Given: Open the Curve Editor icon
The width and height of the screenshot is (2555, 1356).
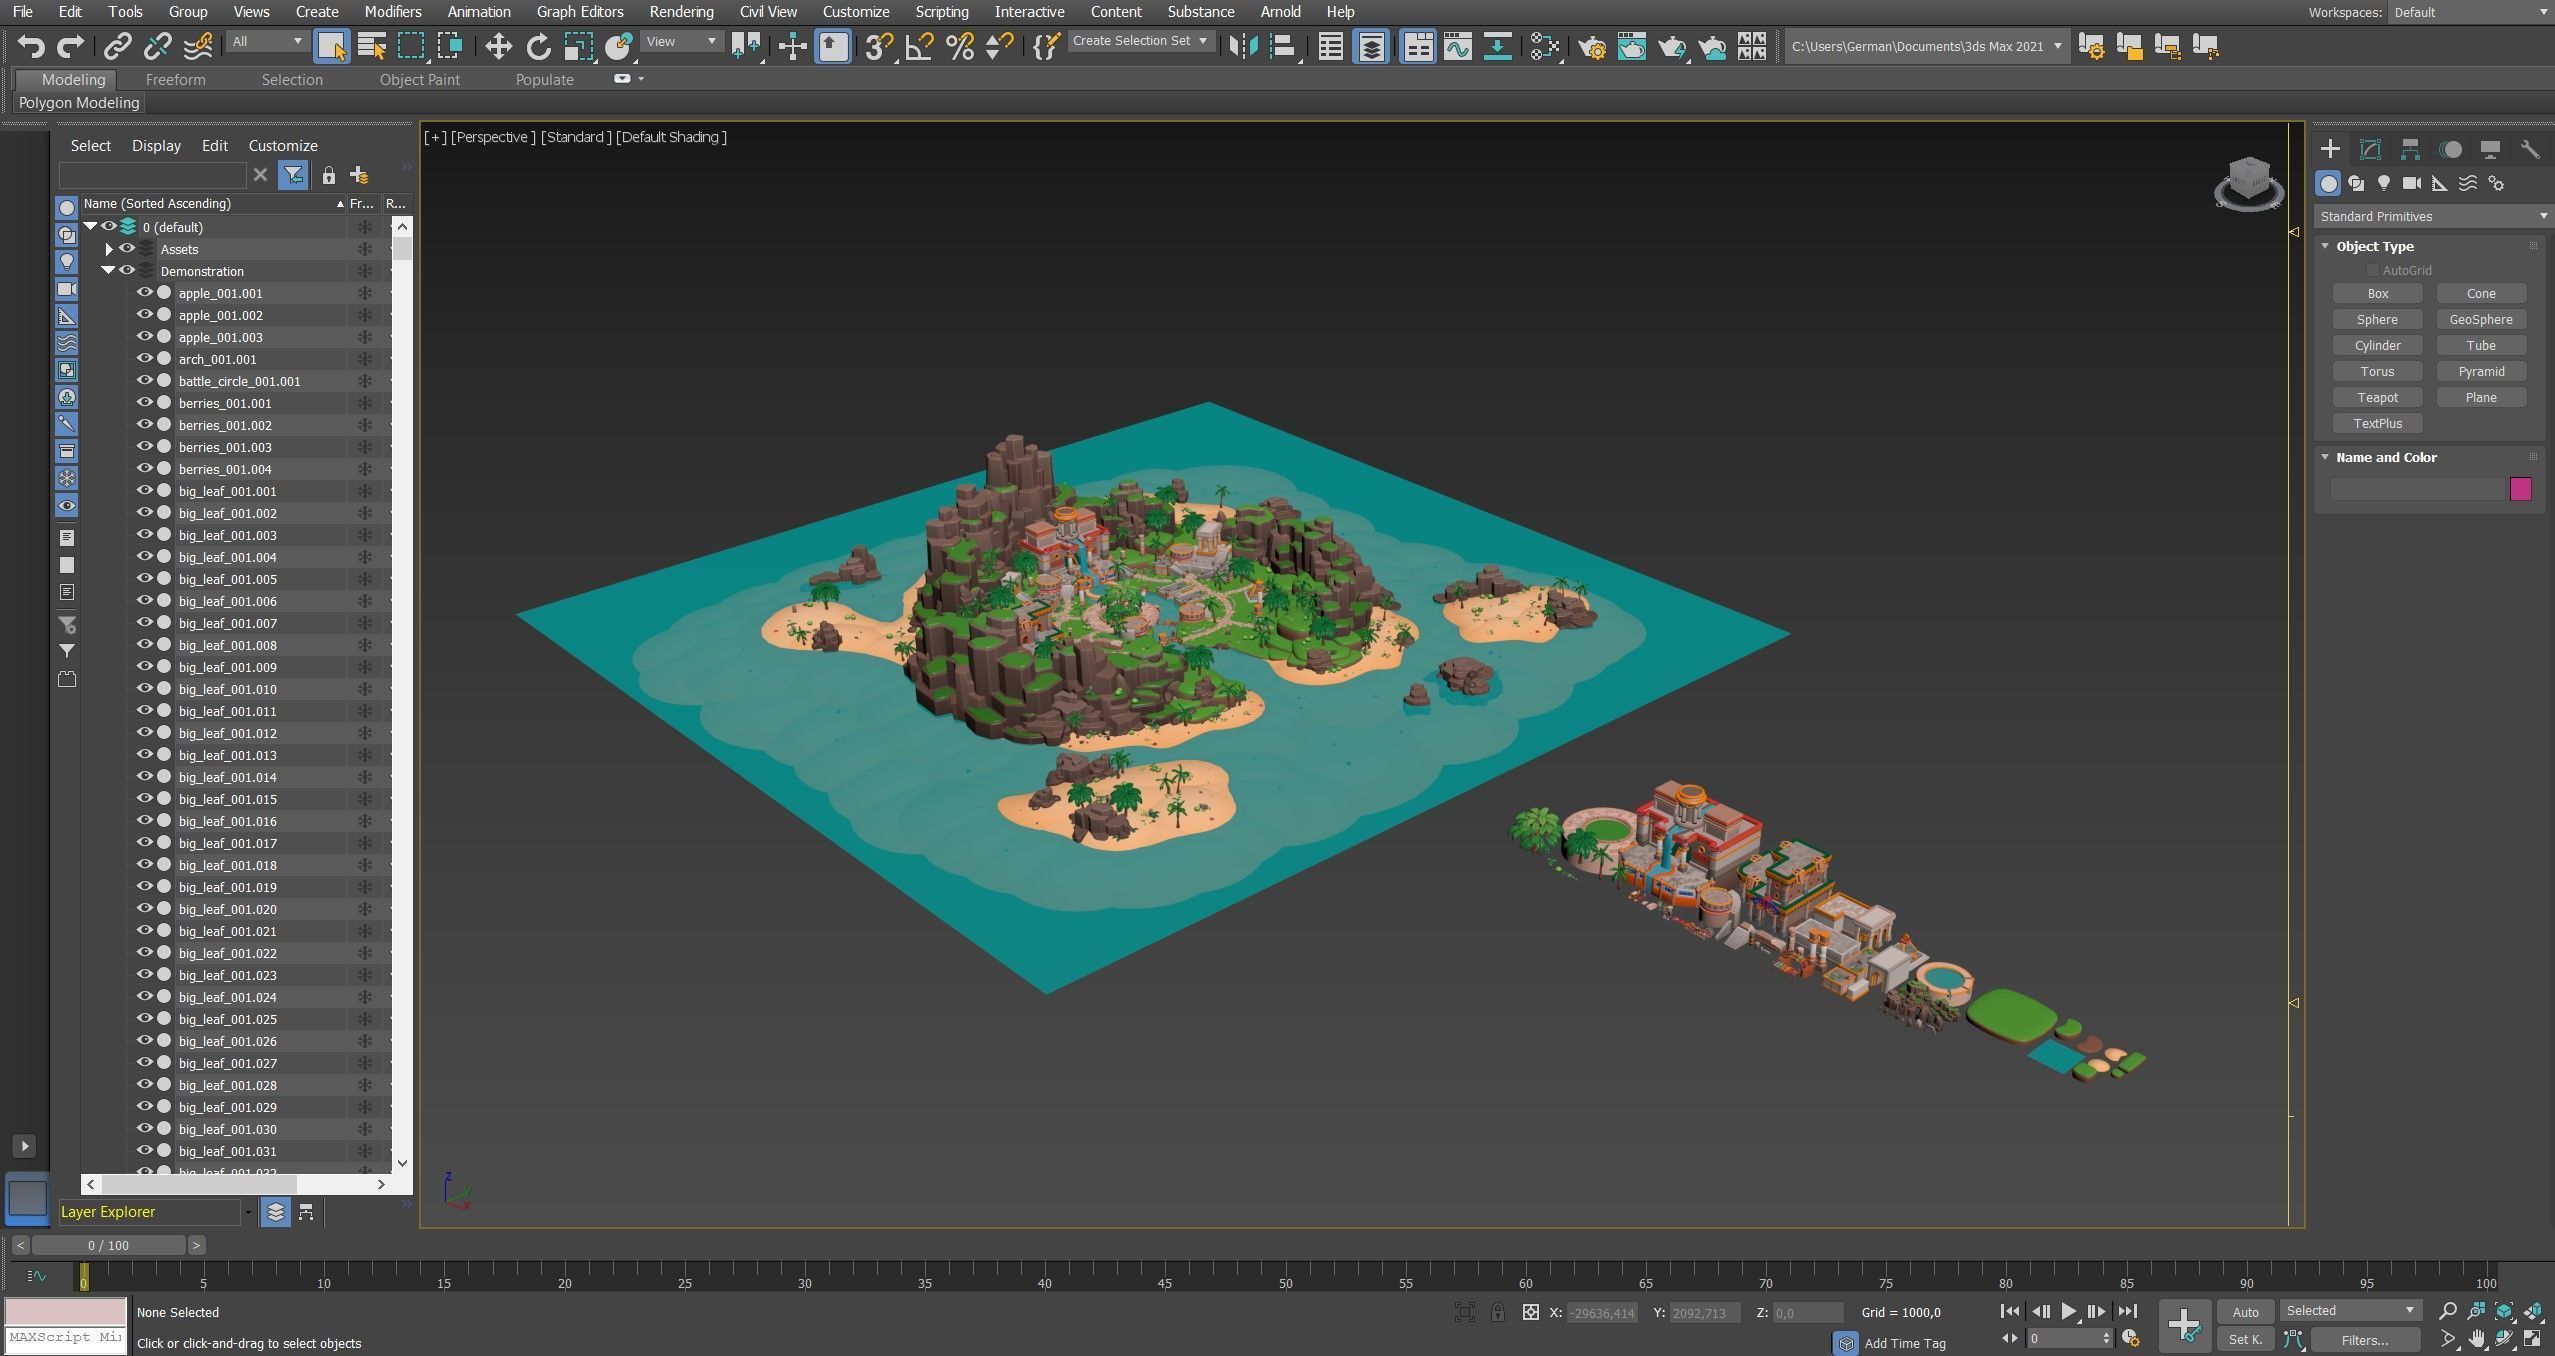Looking at the screenshot, I should tap(1458, 46).
